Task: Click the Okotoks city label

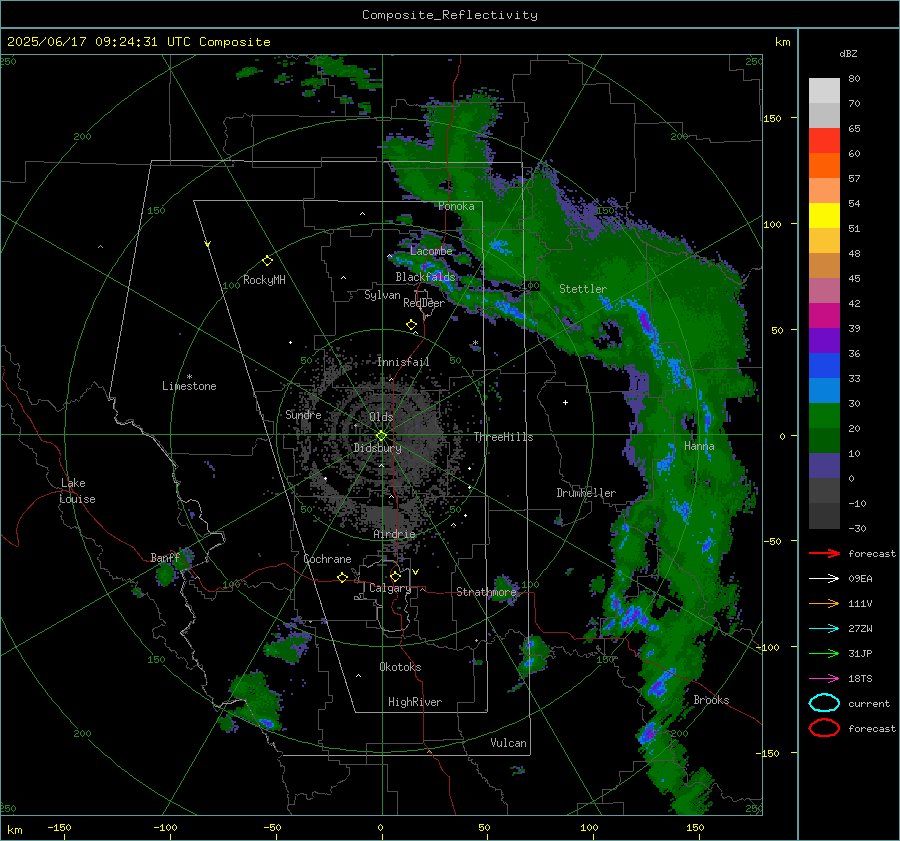Action: click(x=400, y=667)
